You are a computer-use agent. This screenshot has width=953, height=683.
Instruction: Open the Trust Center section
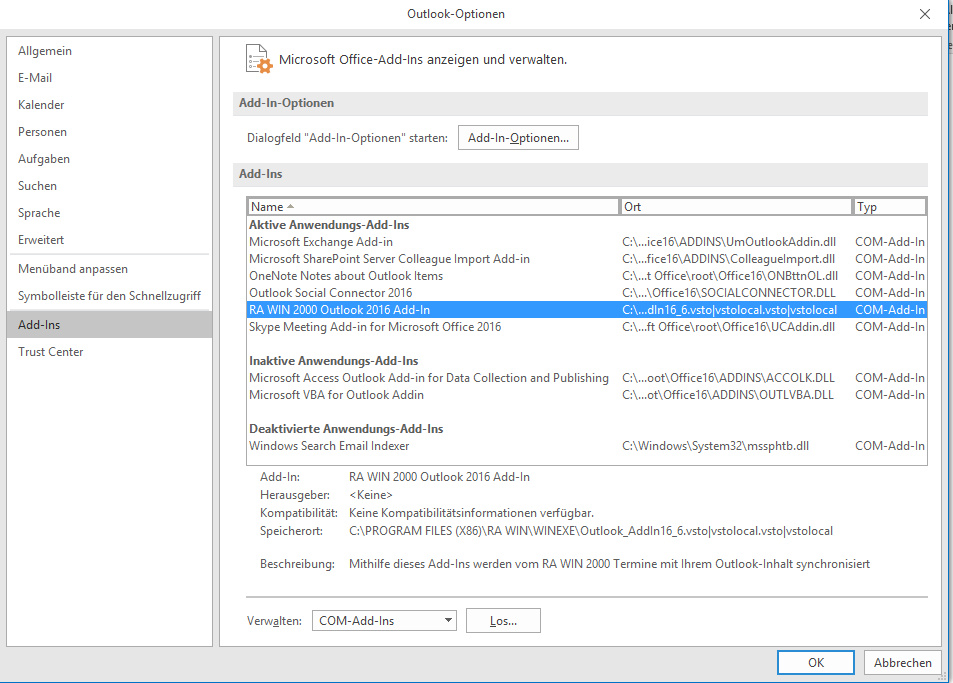click(50, 351)
